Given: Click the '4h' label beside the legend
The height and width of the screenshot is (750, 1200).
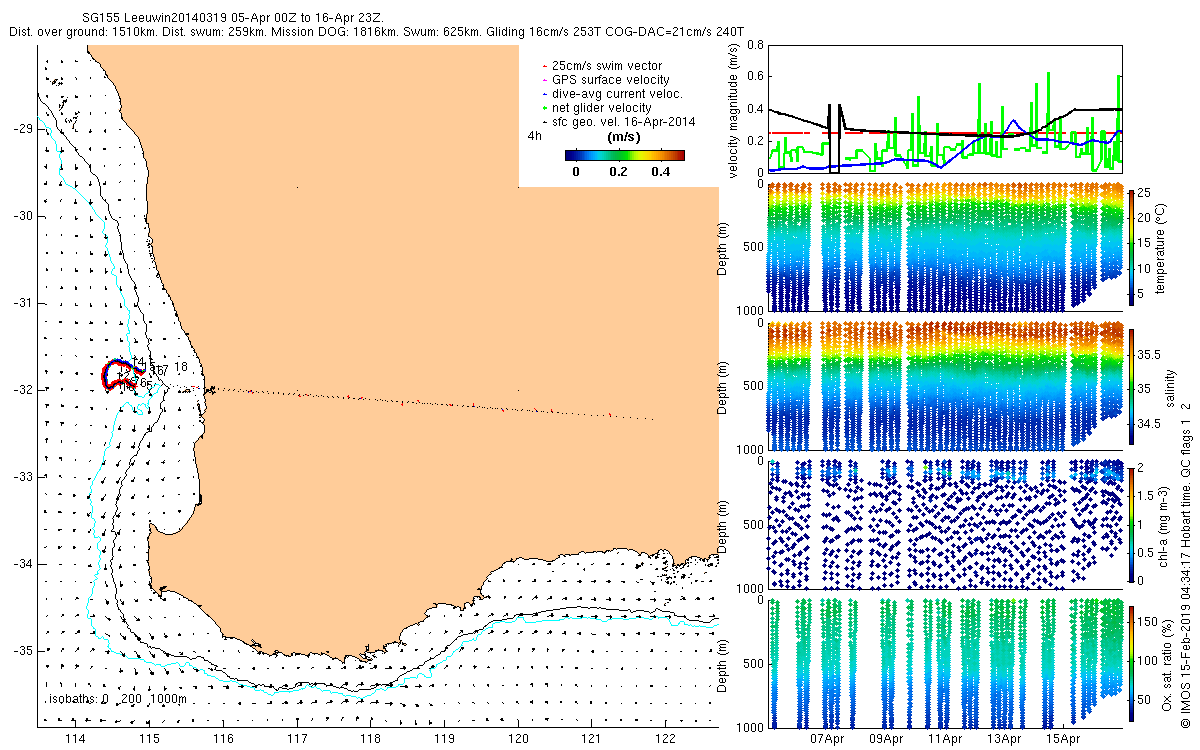Looking at the screenshot, I should click(x=535, y=136).
